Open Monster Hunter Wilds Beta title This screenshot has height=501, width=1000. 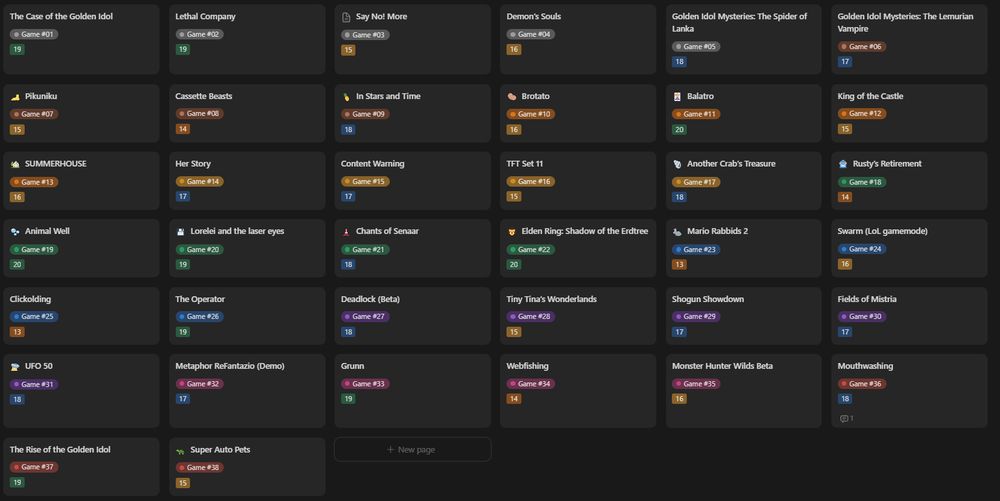pos(723,366)
